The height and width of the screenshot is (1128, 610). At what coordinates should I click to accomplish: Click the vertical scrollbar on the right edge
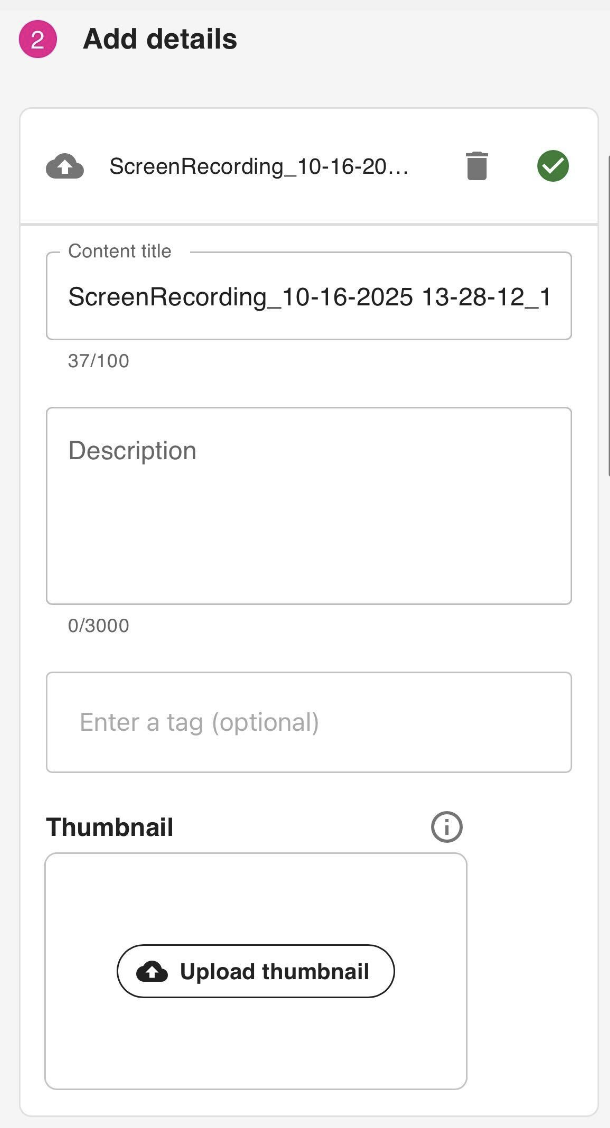click(607, 310)
